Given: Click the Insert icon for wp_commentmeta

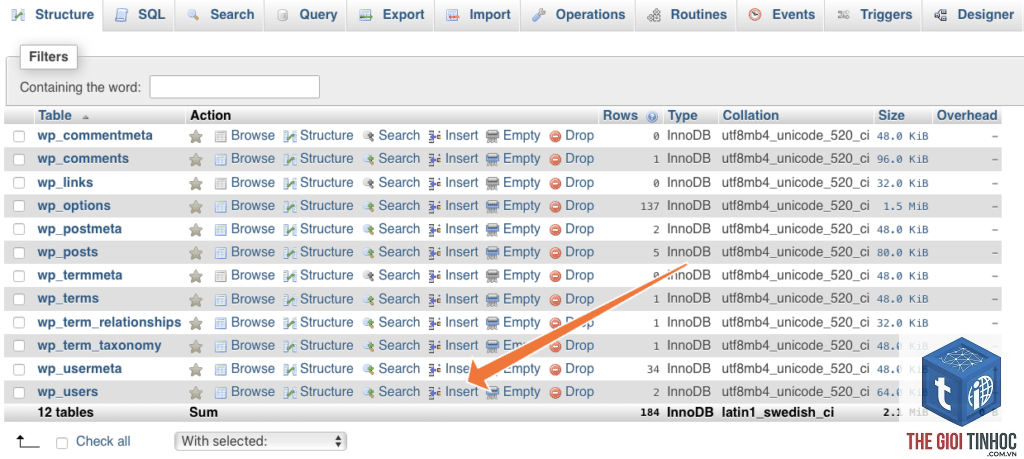Looking at the screenshot, I should [435, 136].
